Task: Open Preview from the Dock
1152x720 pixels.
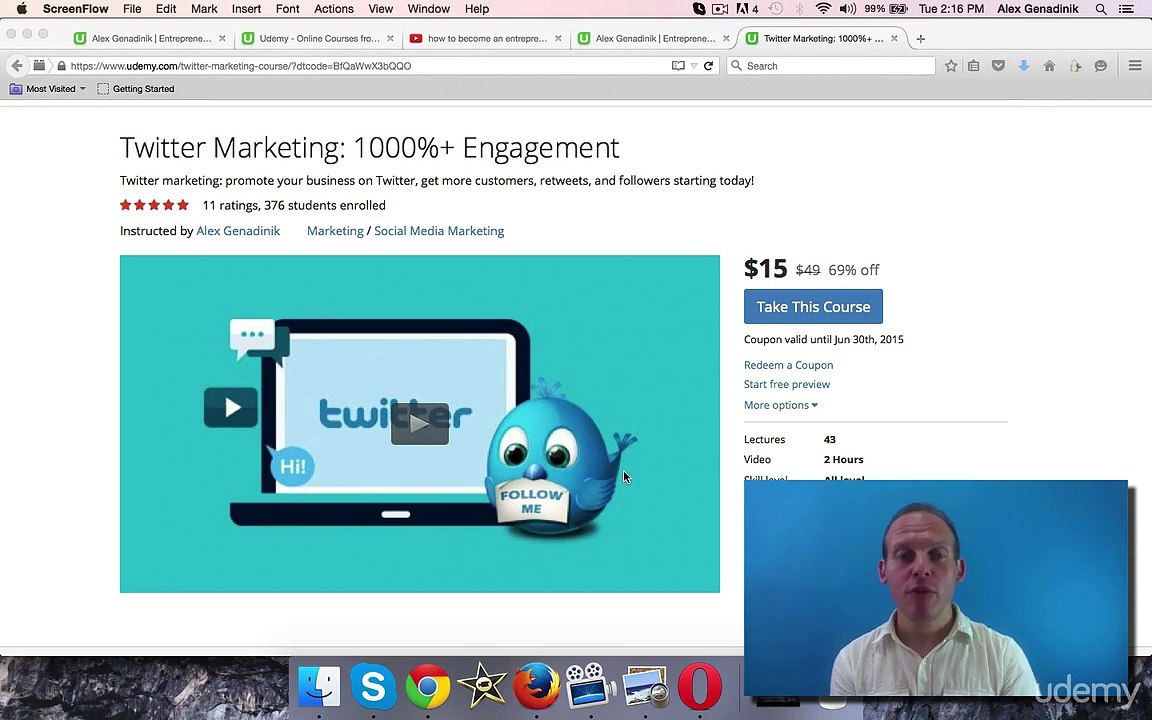Action: tap(645, 686)
